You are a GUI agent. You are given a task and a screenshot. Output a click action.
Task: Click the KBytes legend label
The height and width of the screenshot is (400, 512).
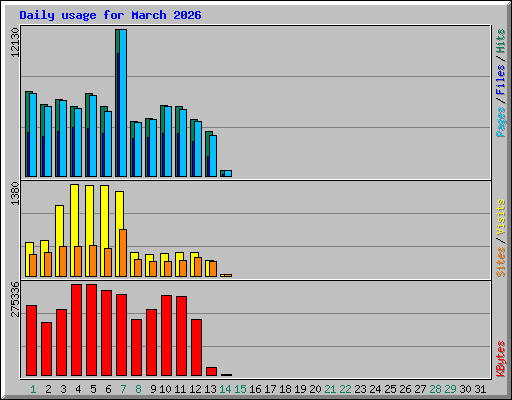point(500,359)
